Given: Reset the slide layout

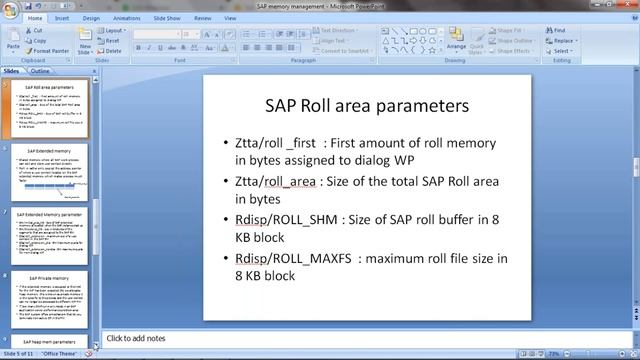Looking at the screenshot, I should 109,41.
